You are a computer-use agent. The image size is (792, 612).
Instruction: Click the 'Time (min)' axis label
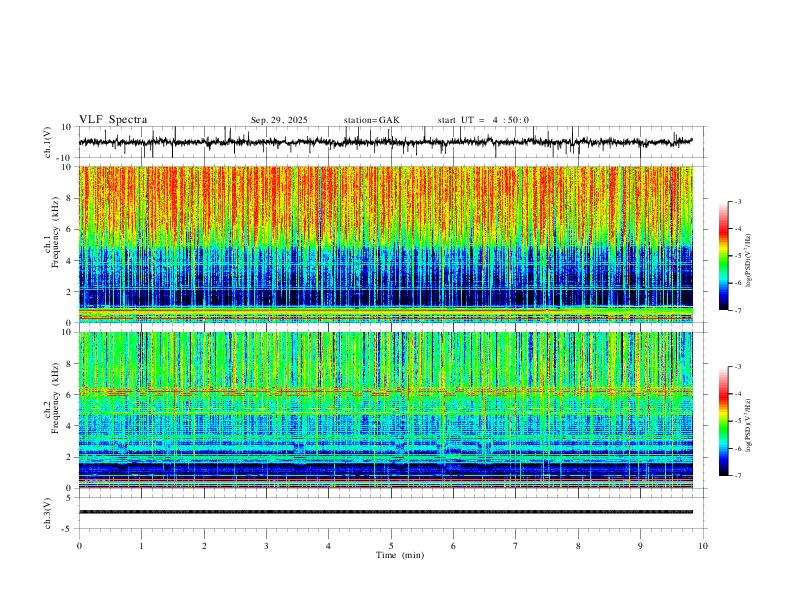point(400,555)
